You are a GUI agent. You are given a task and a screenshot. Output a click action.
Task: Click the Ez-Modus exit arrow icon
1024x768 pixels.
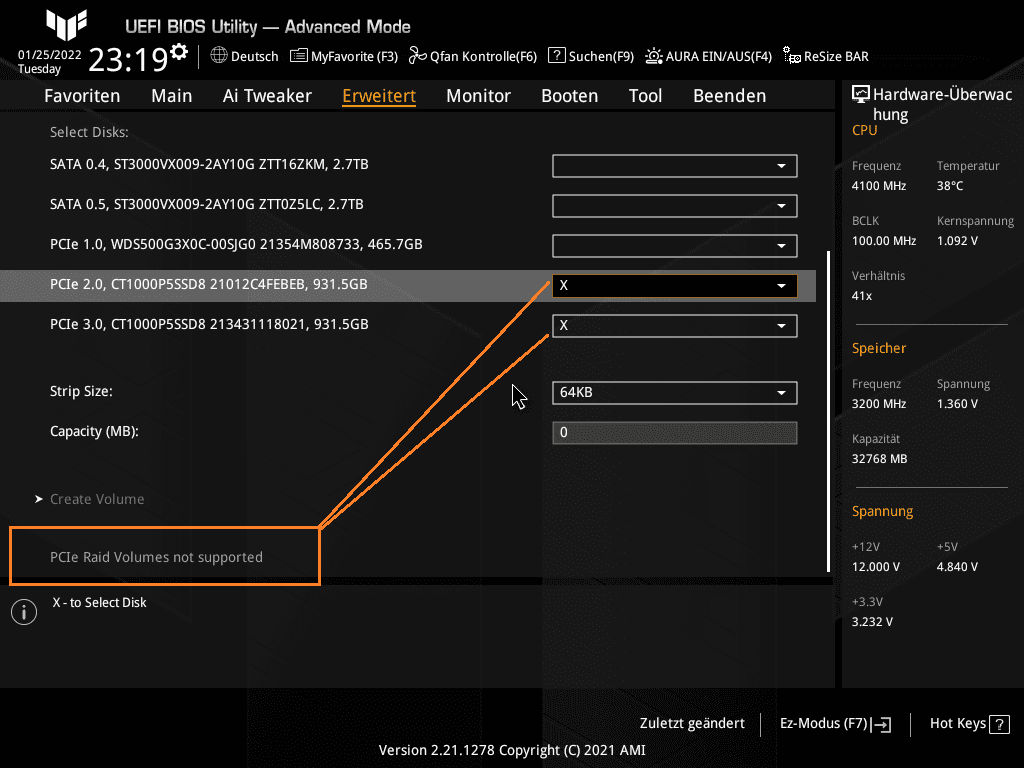tap(881, 724)
